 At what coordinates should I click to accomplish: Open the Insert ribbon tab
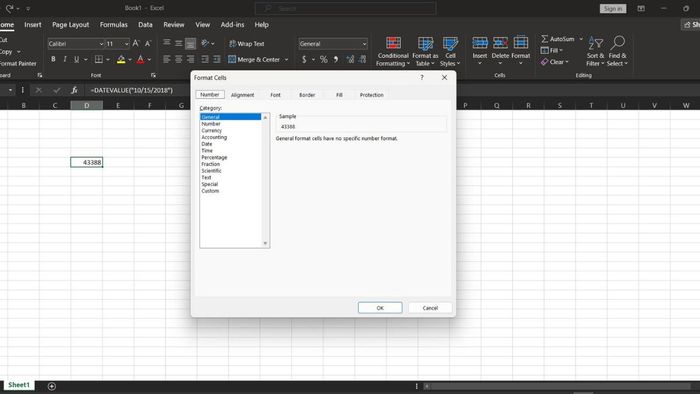point(33,25)
